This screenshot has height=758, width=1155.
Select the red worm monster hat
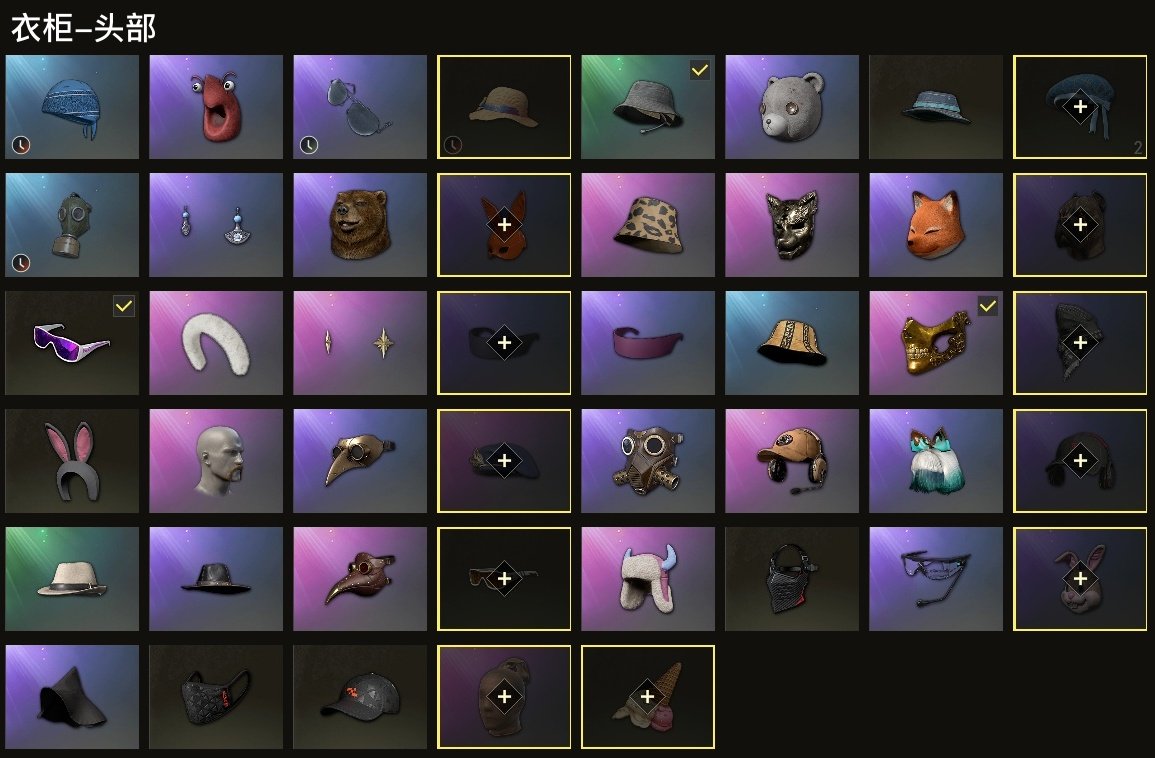pos(216,107)
